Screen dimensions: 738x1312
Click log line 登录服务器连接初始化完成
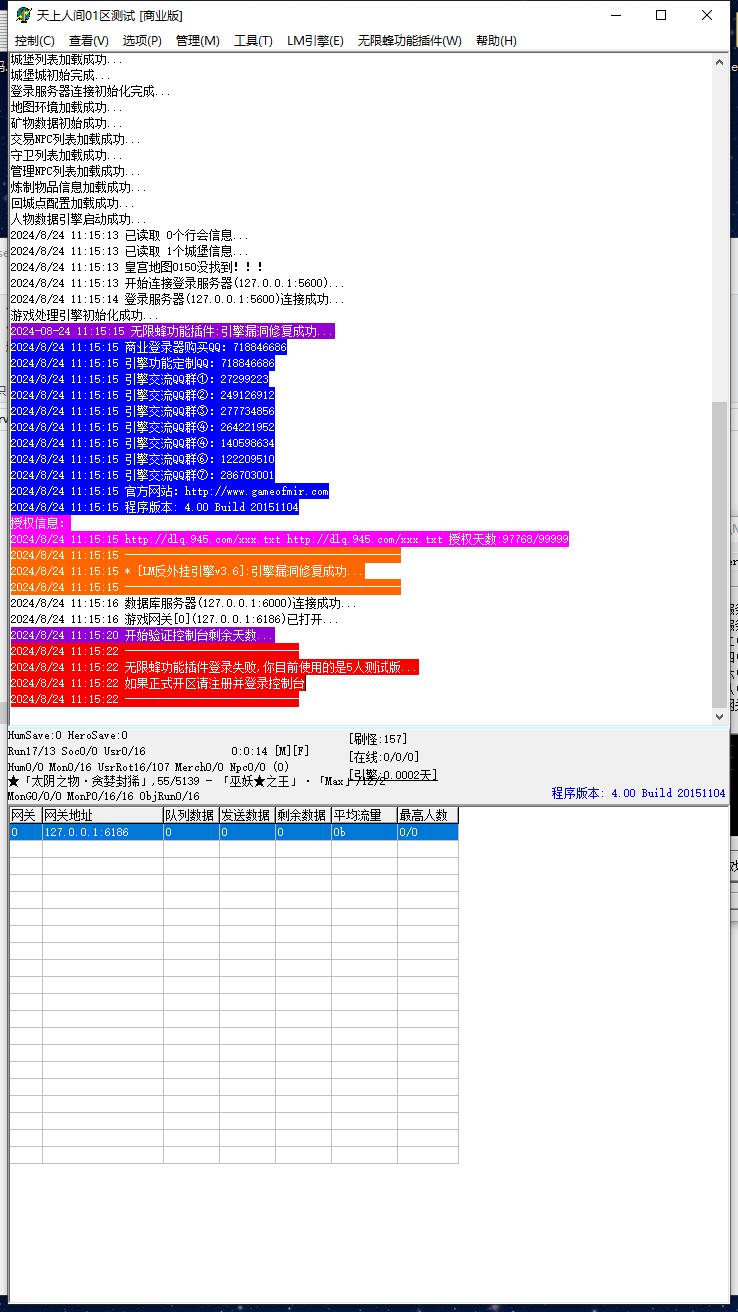(x=90, y=91)
